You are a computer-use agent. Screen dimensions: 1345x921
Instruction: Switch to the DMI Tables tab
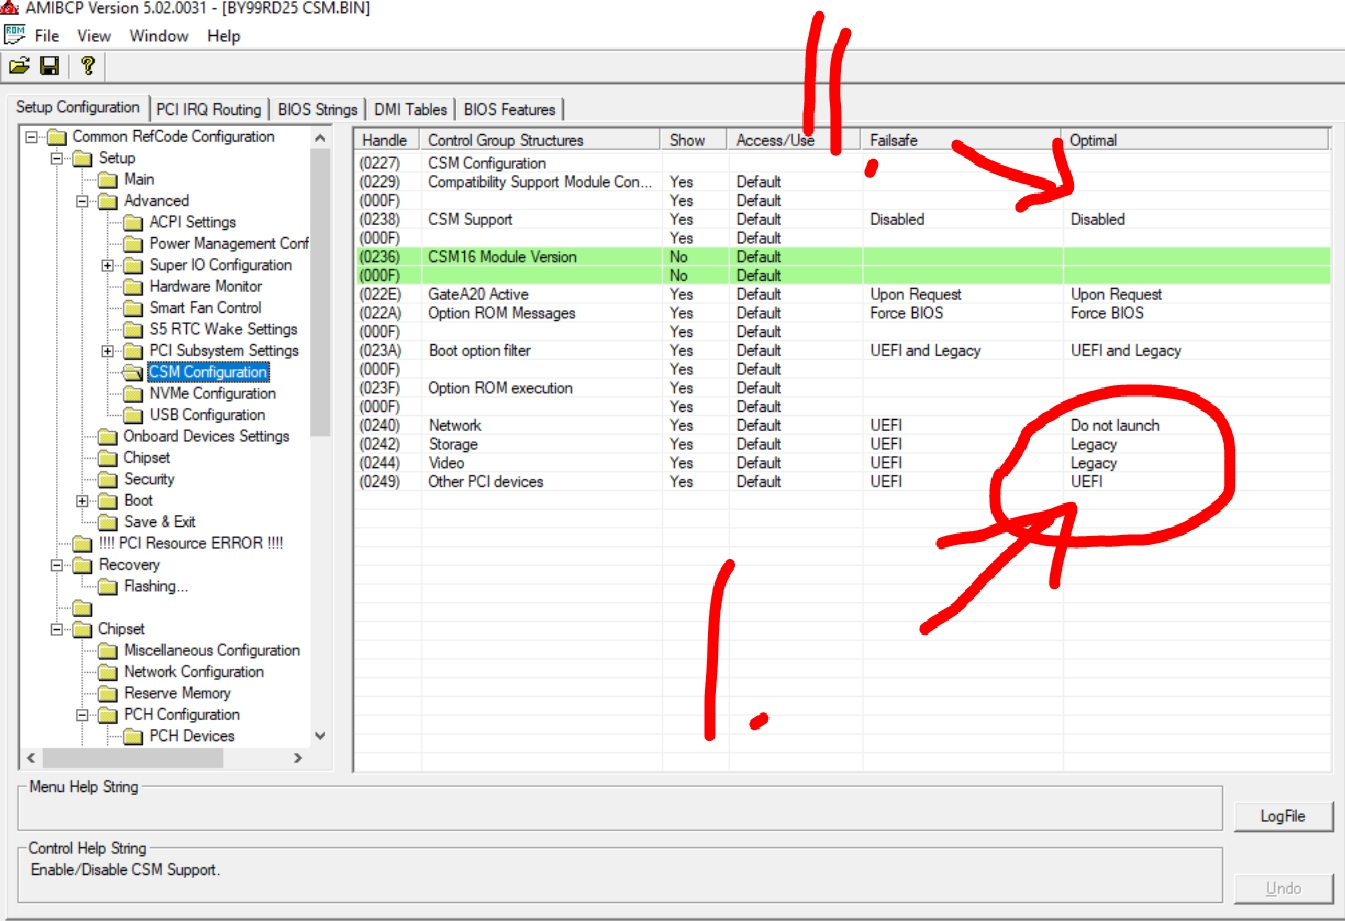click(x=411, y=109)
